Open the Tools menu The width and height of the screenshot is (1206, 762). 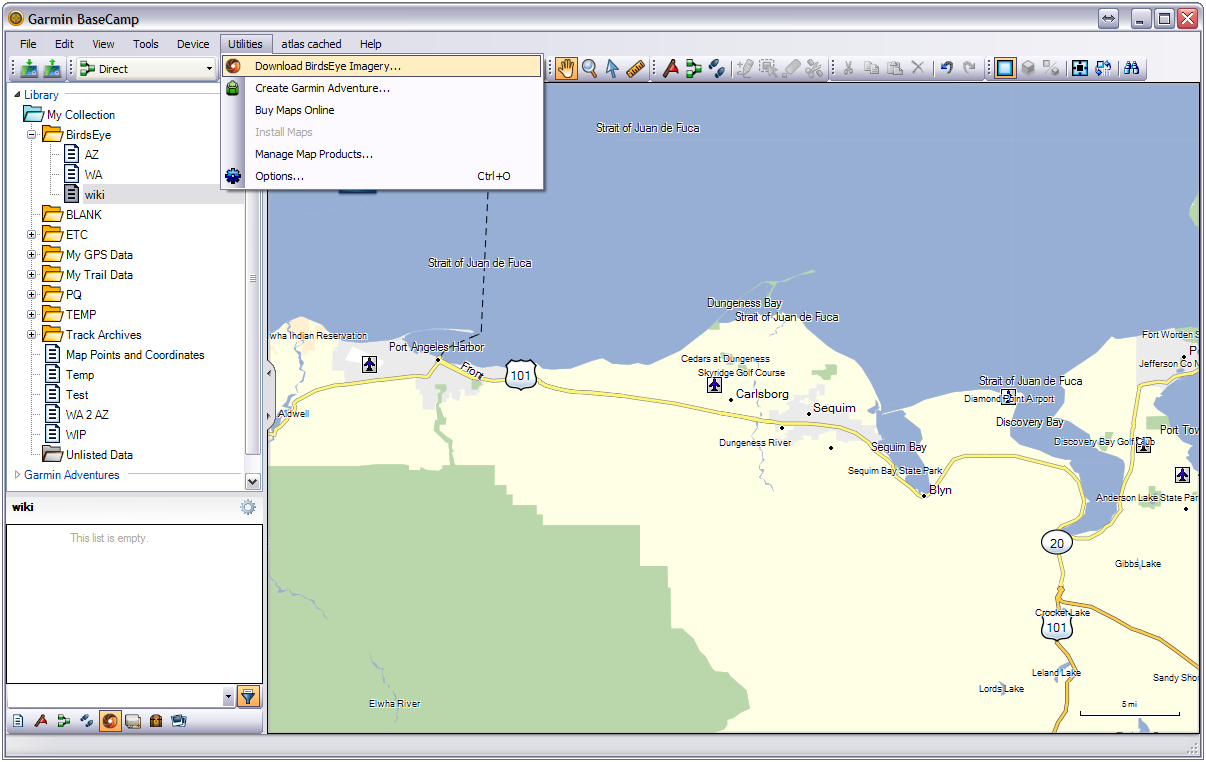coord(146,44)
